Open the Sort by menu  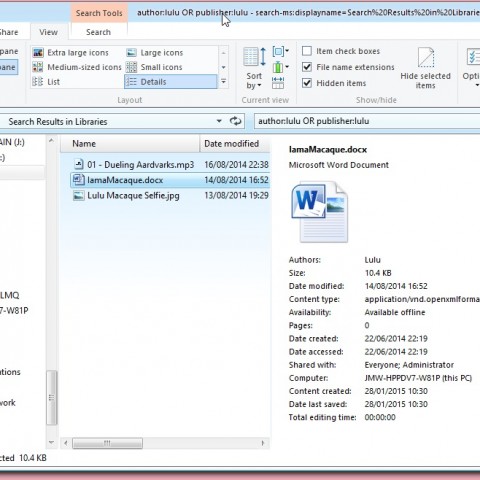[254, 69]
